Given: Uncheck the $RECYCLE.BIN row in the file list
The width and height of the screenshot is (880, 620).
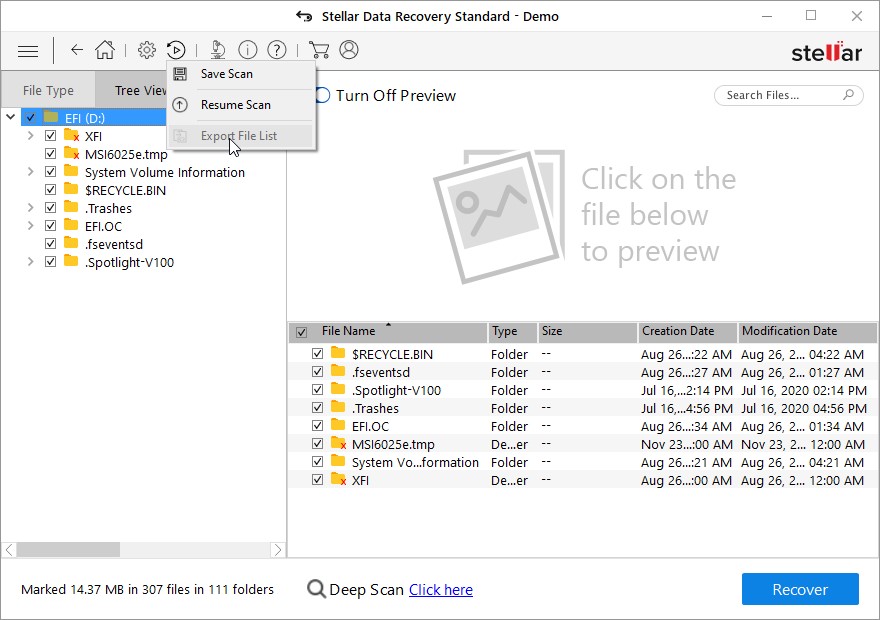Looking at the screenshot, I should (317, 354).
